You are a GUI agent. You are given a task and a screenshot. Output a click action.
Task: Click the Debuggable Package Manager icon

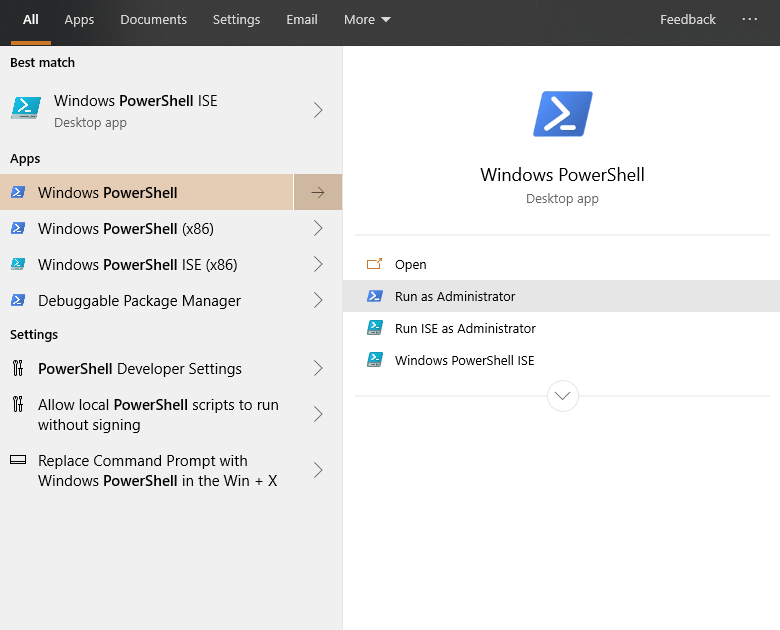[17, 300]
